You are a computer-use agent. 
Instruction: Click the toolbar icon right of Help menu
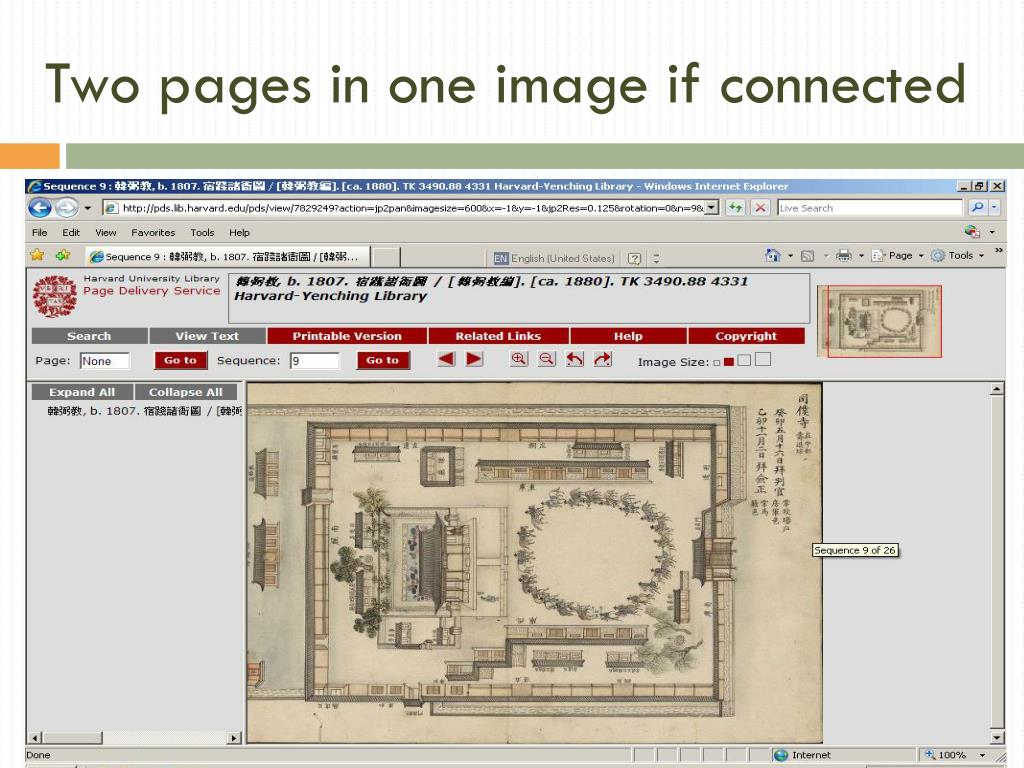point(972,232)
